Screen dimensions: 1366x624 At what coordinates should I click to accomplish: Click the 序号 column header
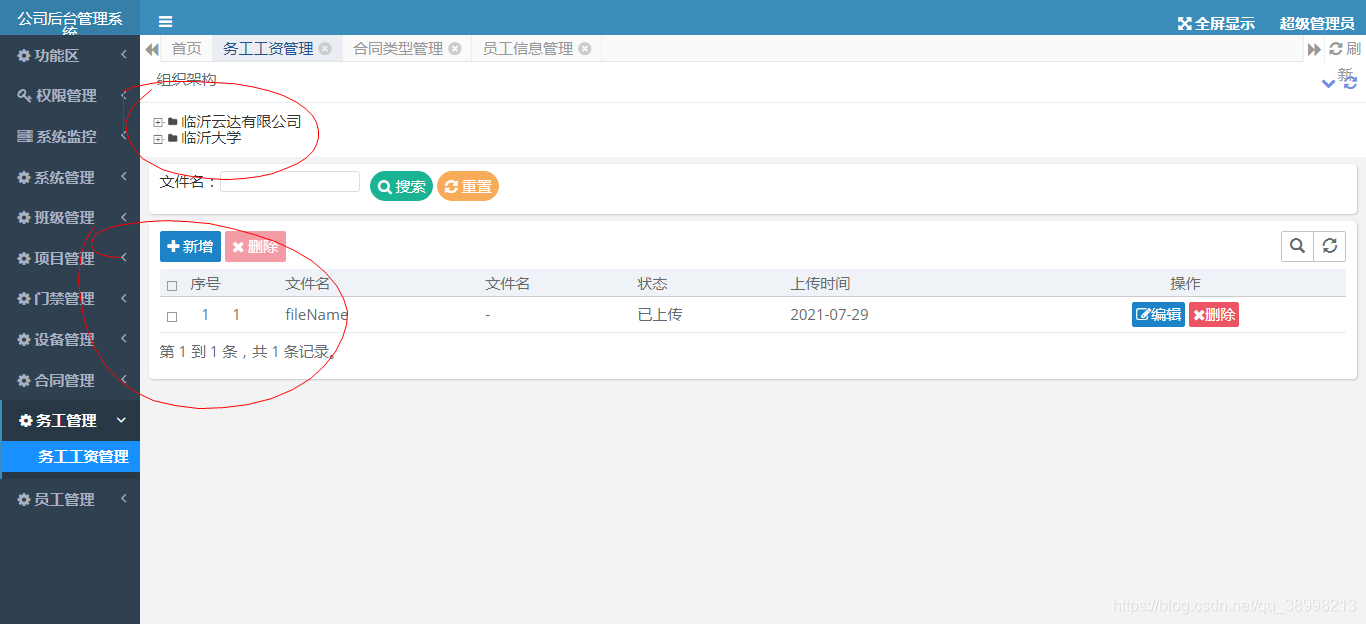[x=205, y=284]
